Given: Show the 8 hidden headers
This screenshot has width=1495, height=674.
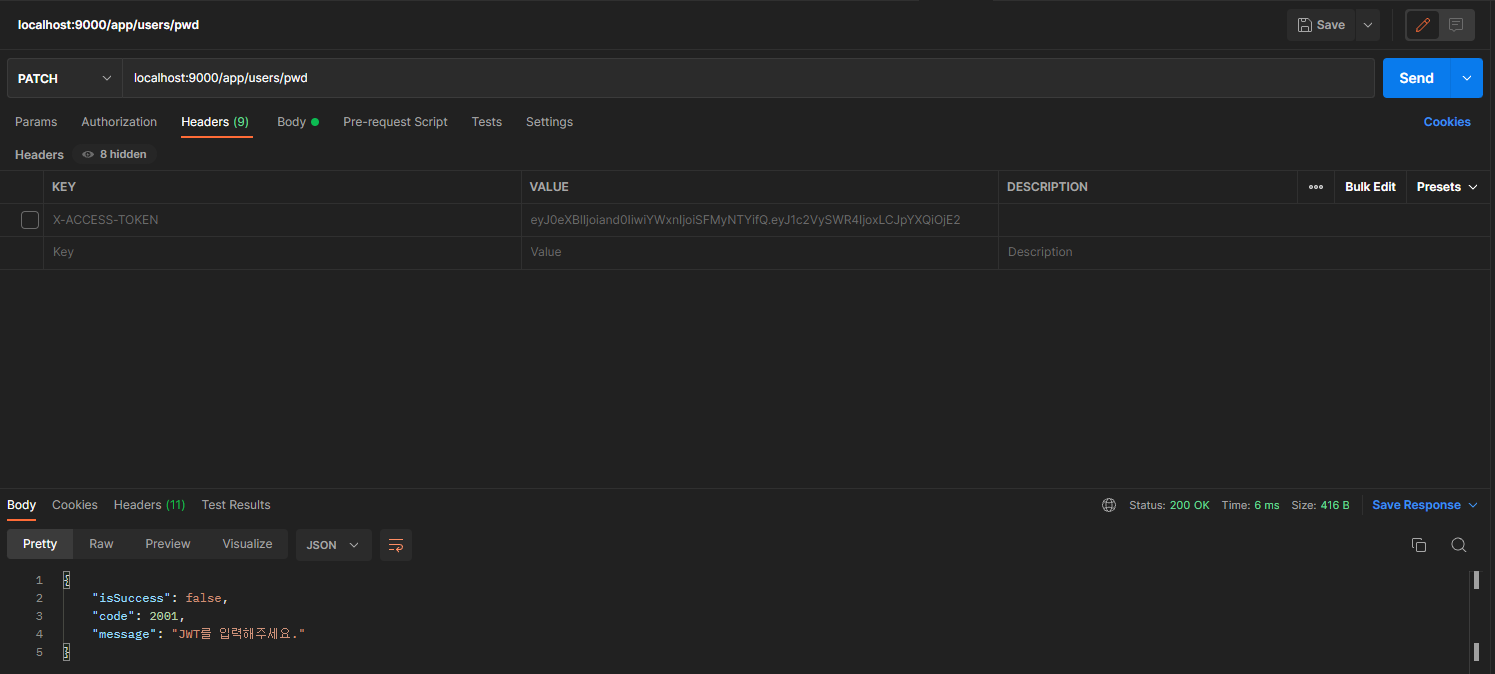Looking at the screenshot, I should point(115,155).
